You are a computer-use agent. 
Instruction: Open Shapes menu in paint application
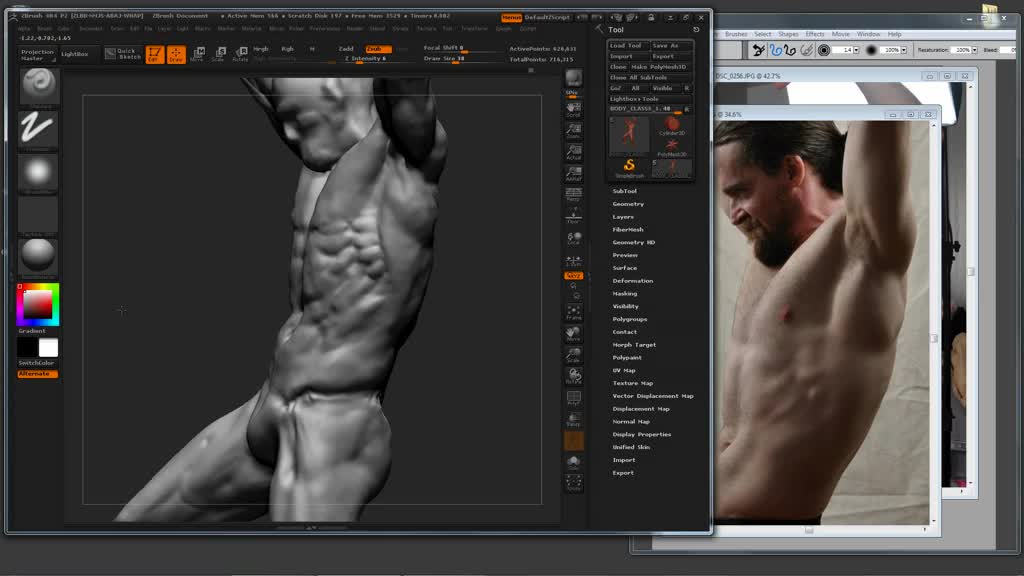(x=788, y=34)
